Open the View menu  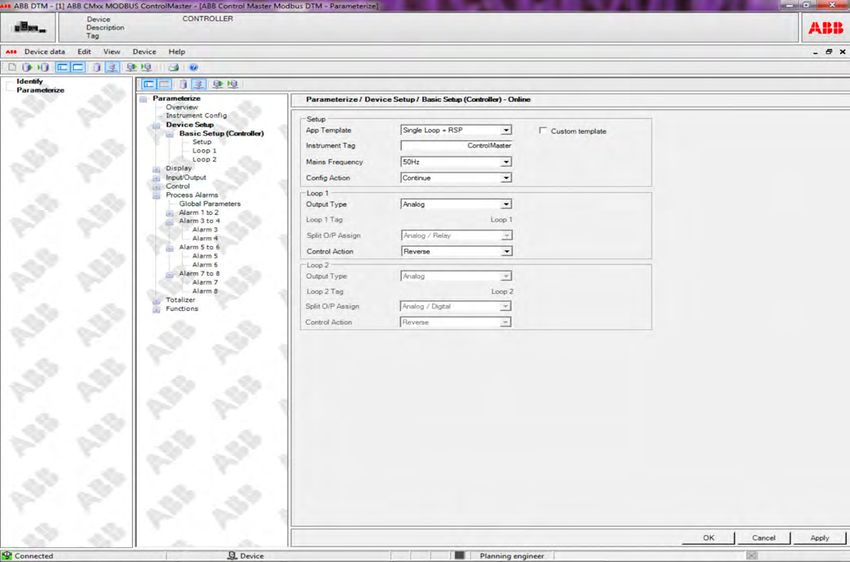(x=112, y=51)
